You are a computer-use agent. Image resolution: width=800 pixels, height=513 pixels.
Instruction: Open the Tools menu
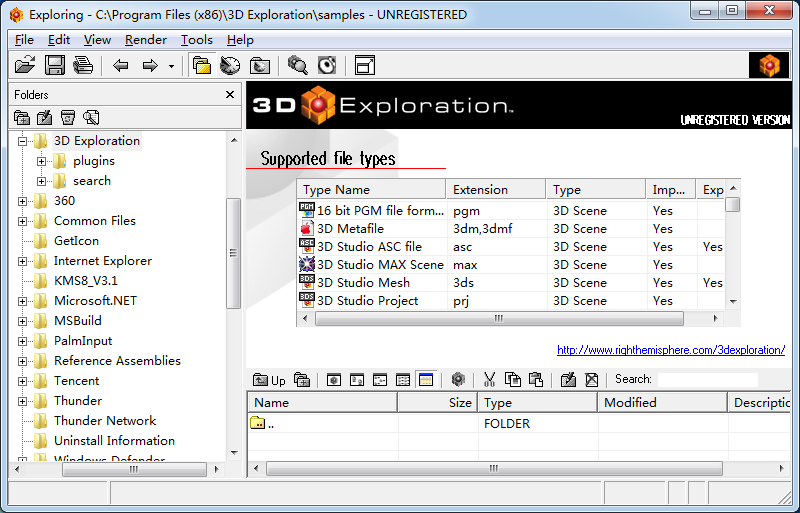coord(196,40)
